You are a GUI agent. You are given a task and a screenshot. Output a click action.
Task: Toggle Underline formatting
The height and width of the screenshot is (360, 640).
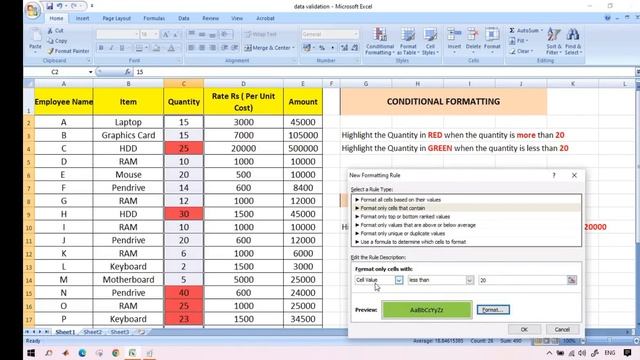(122, 48)
